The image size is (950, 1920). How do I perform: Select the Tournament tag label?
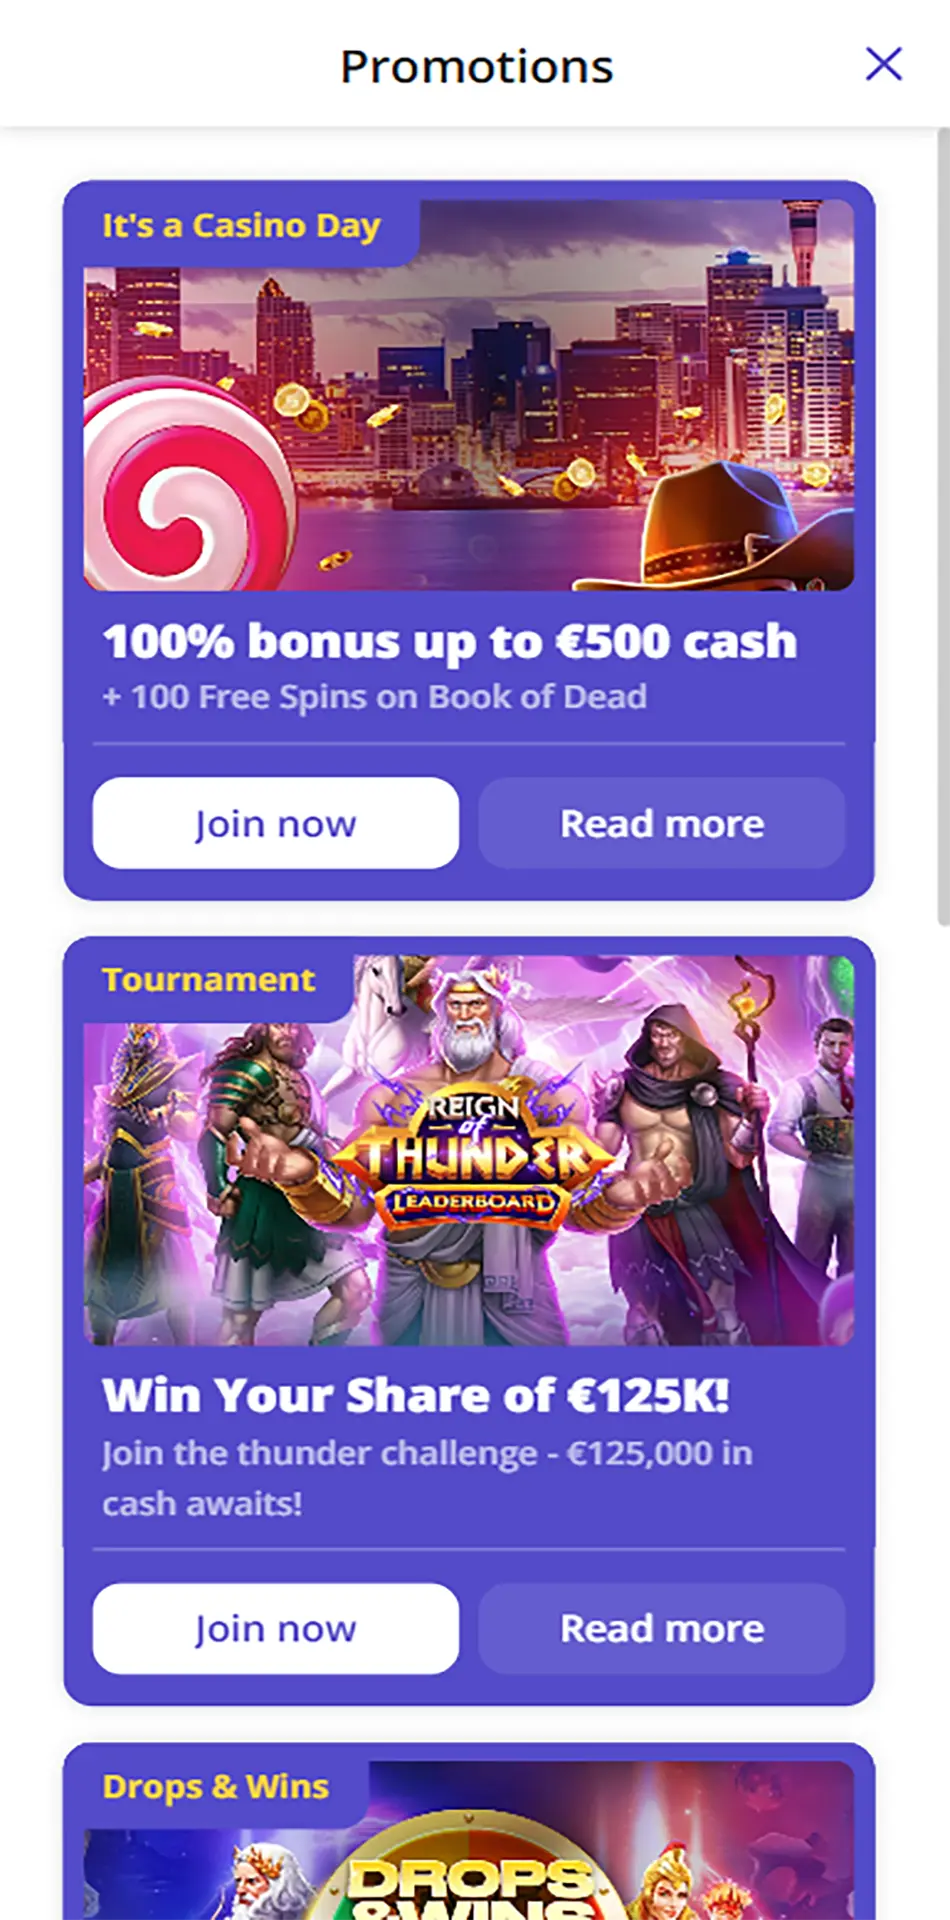[208, 979]
